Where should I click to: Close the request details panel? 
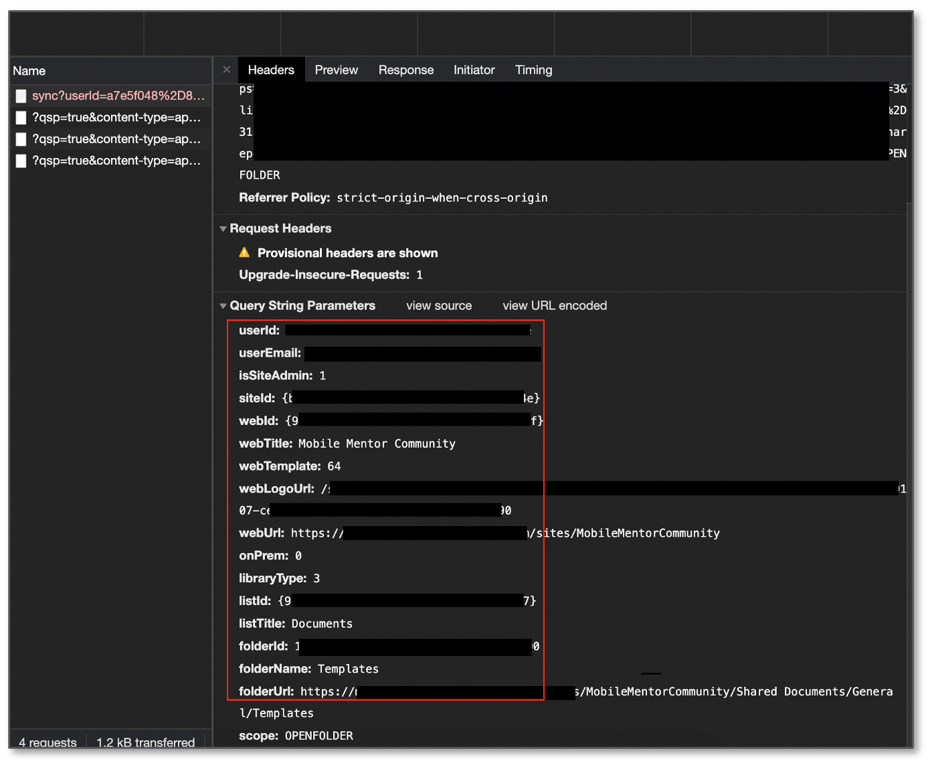226,70
